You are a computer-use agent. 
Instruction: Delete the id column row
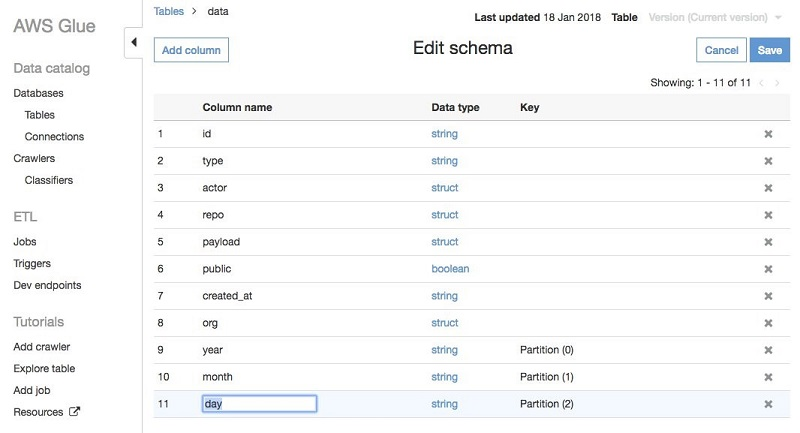[768, 134]
